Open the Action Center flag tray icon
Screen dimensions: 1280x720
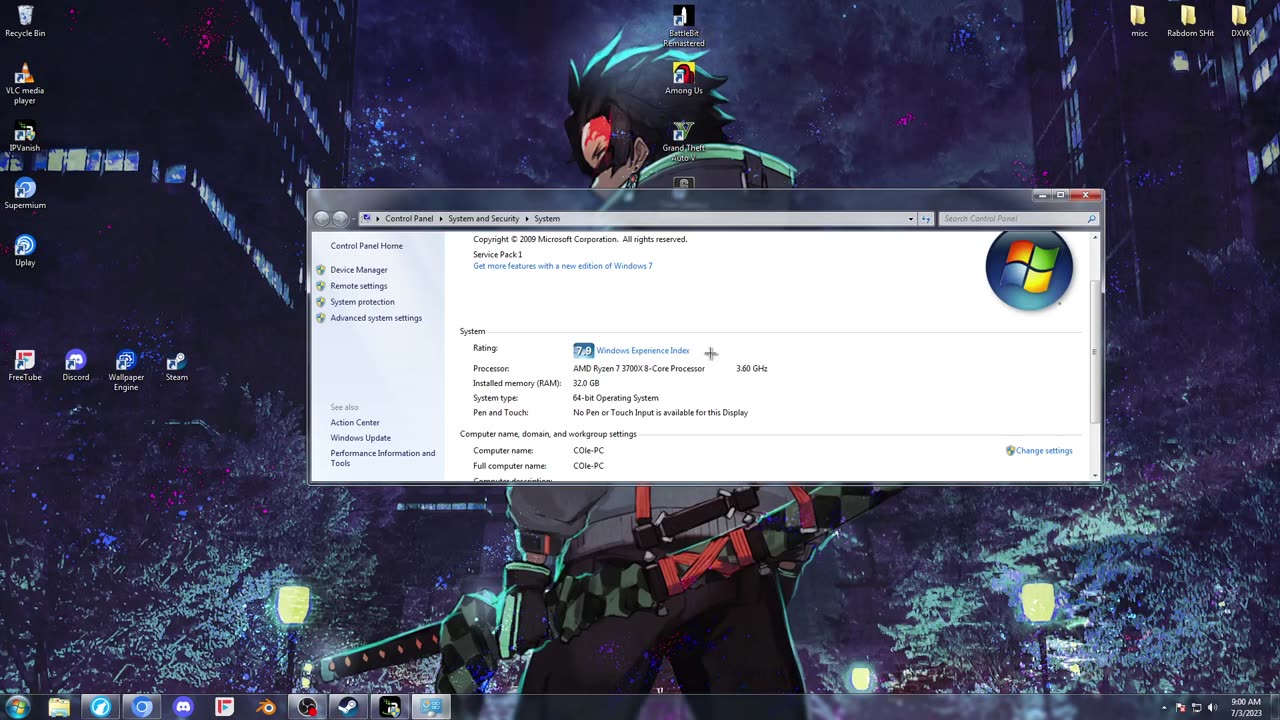pos(1180,708)
